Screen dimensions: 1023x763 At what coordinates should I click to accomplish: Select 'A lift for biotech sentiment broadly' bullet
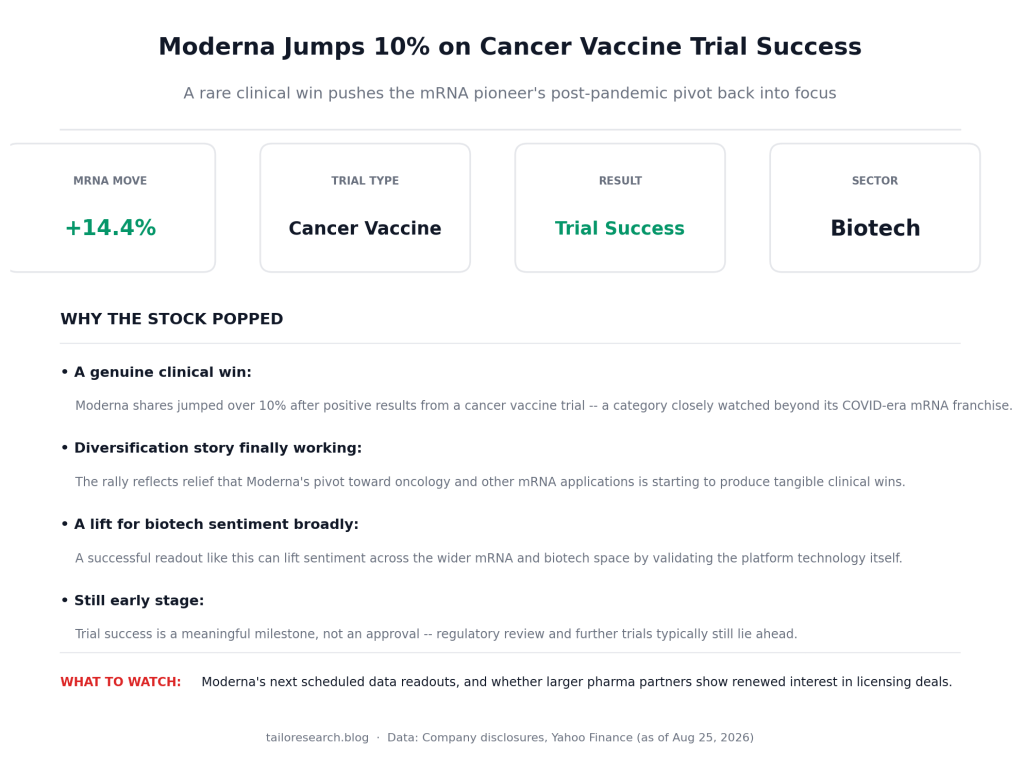coord(209,524)
